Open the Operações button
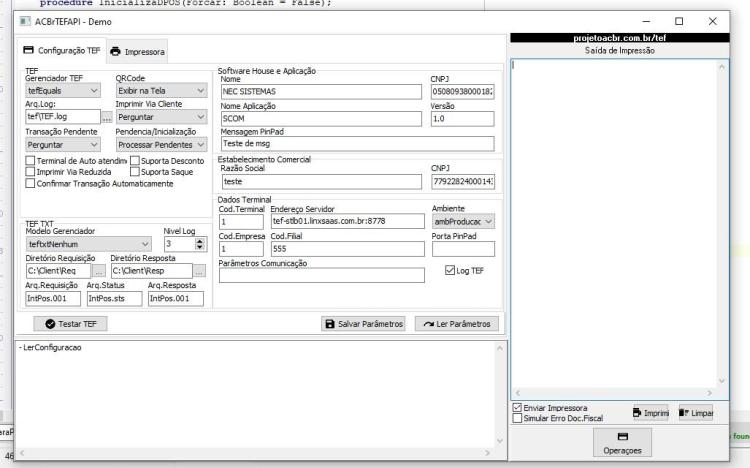The image size is (750, 468). click(622, 443)
